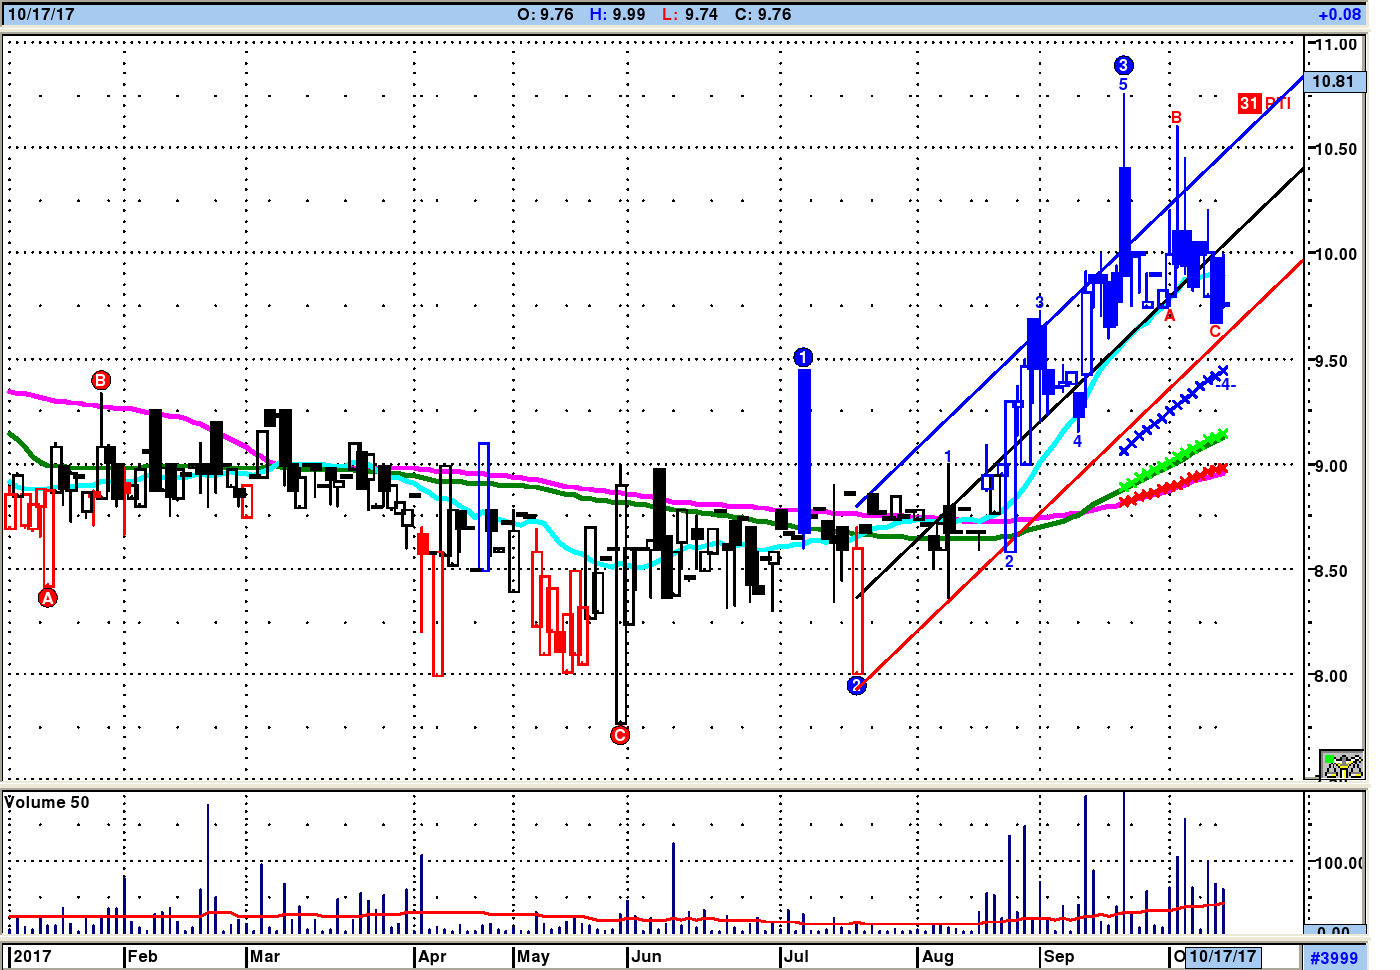Click the balance scales icon
The width and height of the screenshot is (1400, 970).
click(1341, 765)
